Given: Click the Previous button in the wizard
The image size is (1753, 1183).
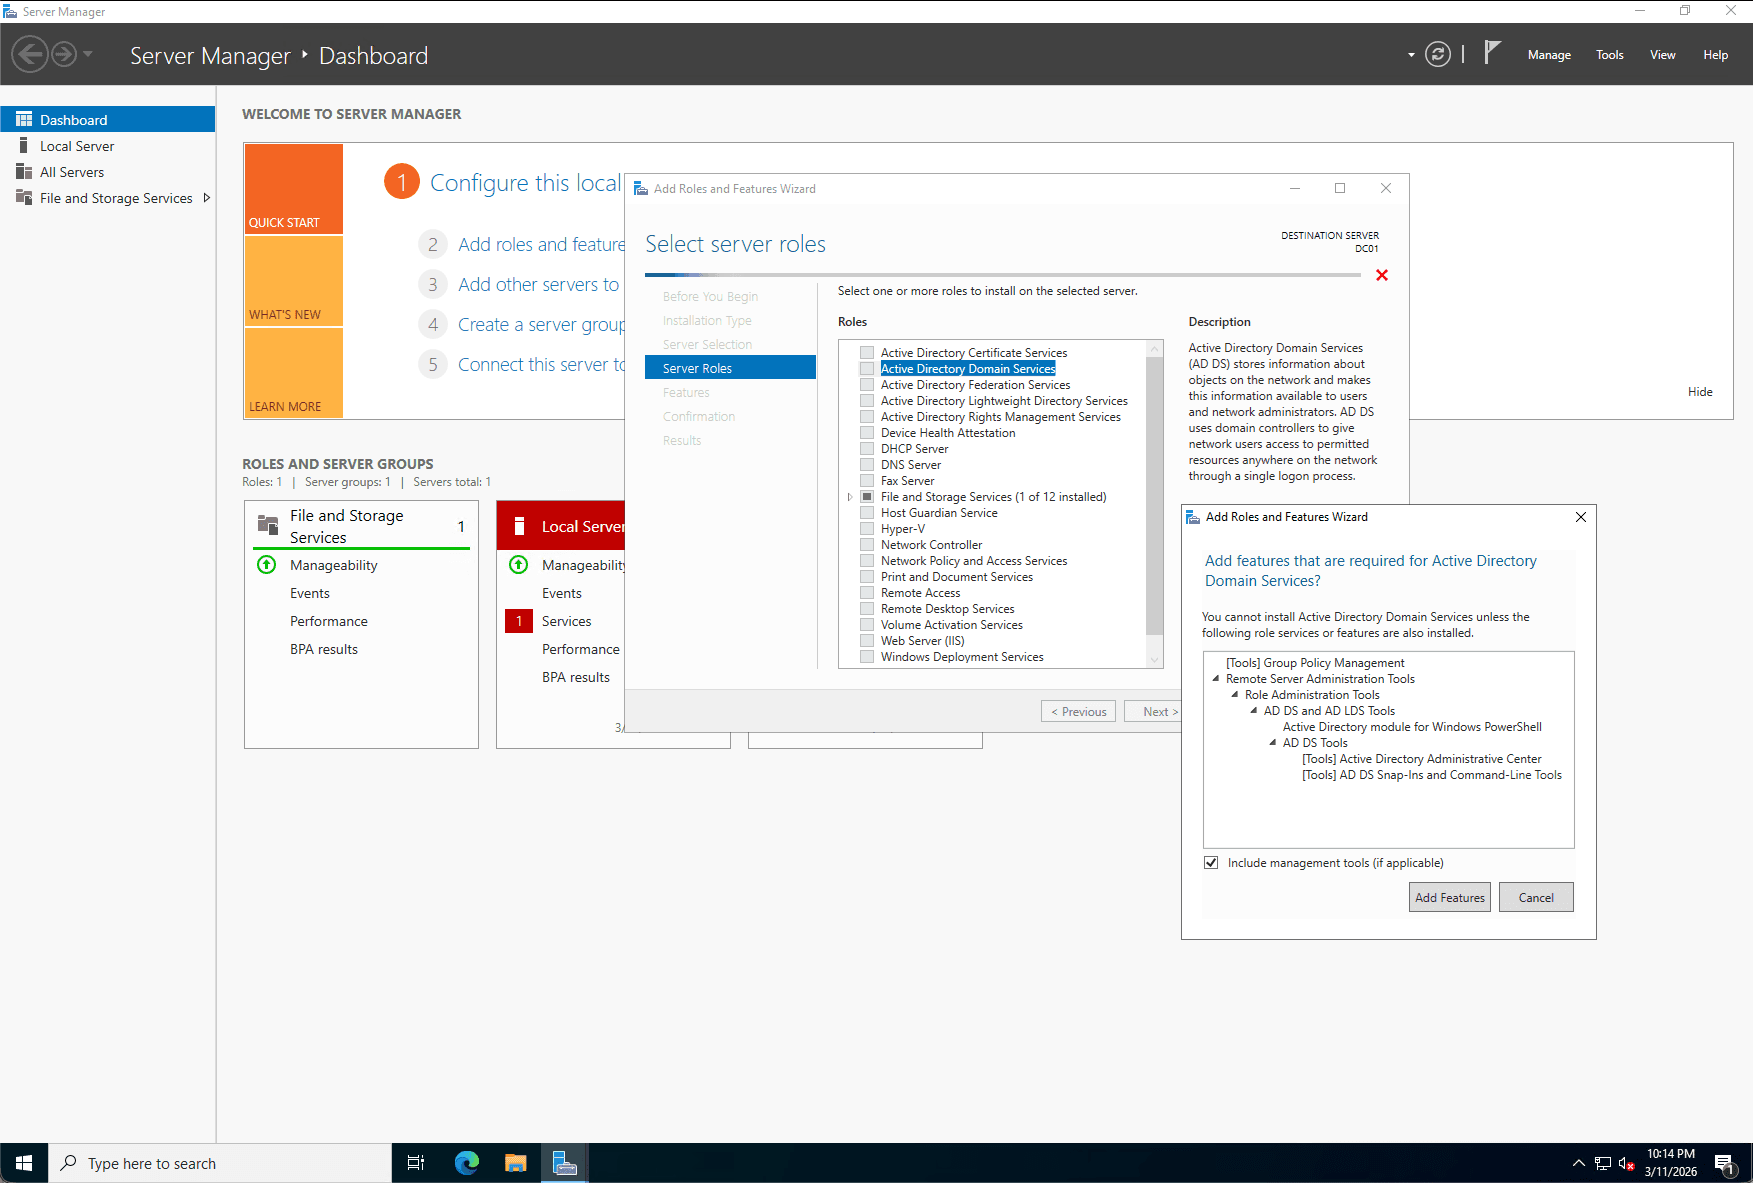Looking at the screenshot, I should tap(1078, 711).
